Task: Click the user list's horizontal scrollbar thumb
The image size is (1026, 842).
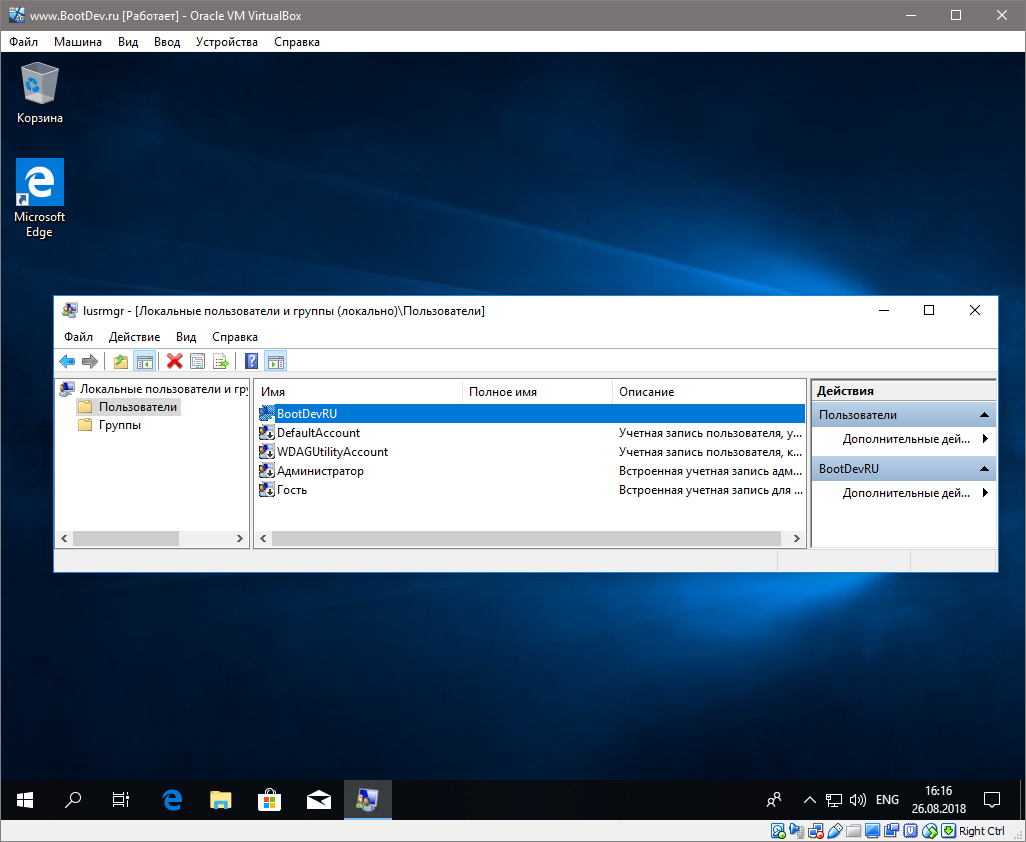Action: click(526, 538)
